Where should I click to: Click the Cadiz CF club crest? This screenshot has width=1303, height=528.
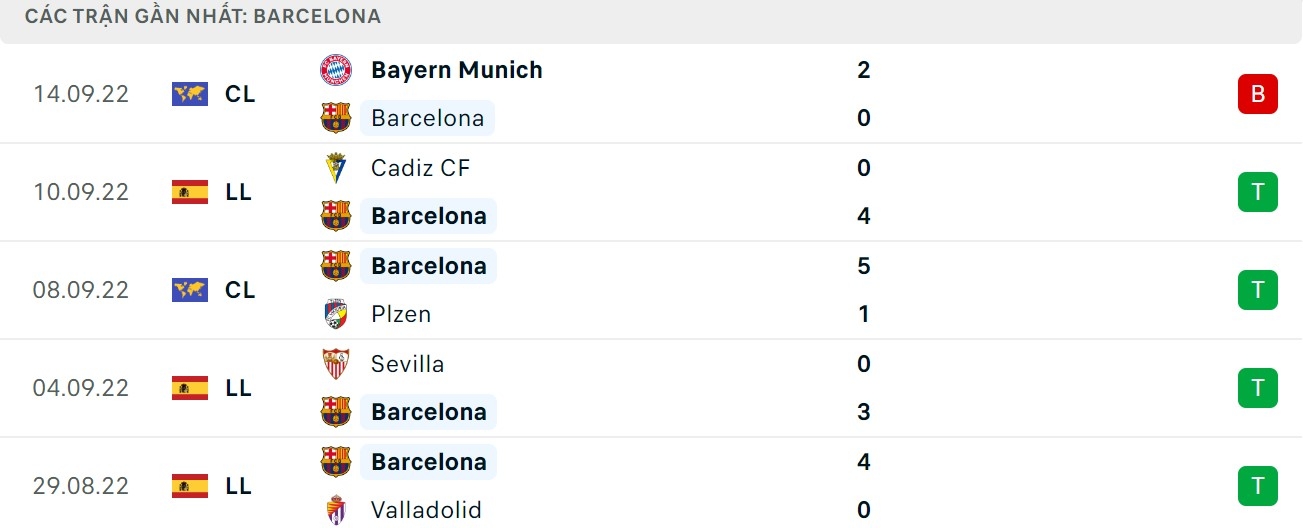pos(336,168)
